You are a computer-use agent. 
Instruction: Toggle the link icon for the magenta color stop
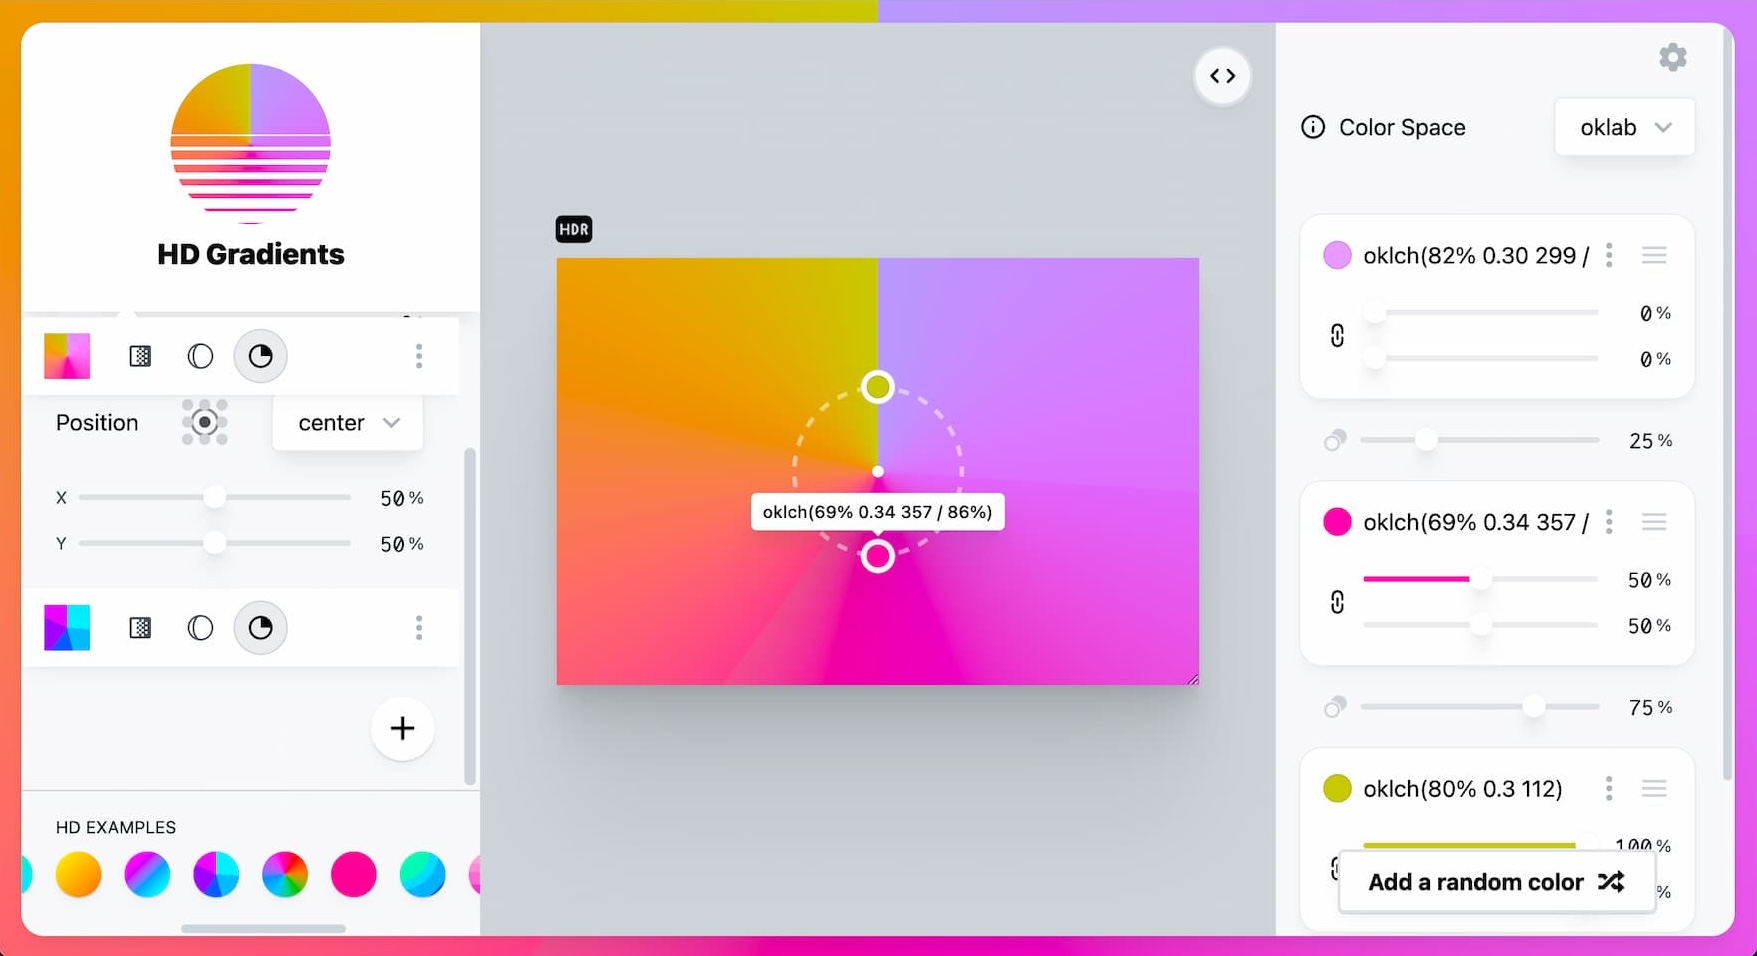pos(1337,602)
